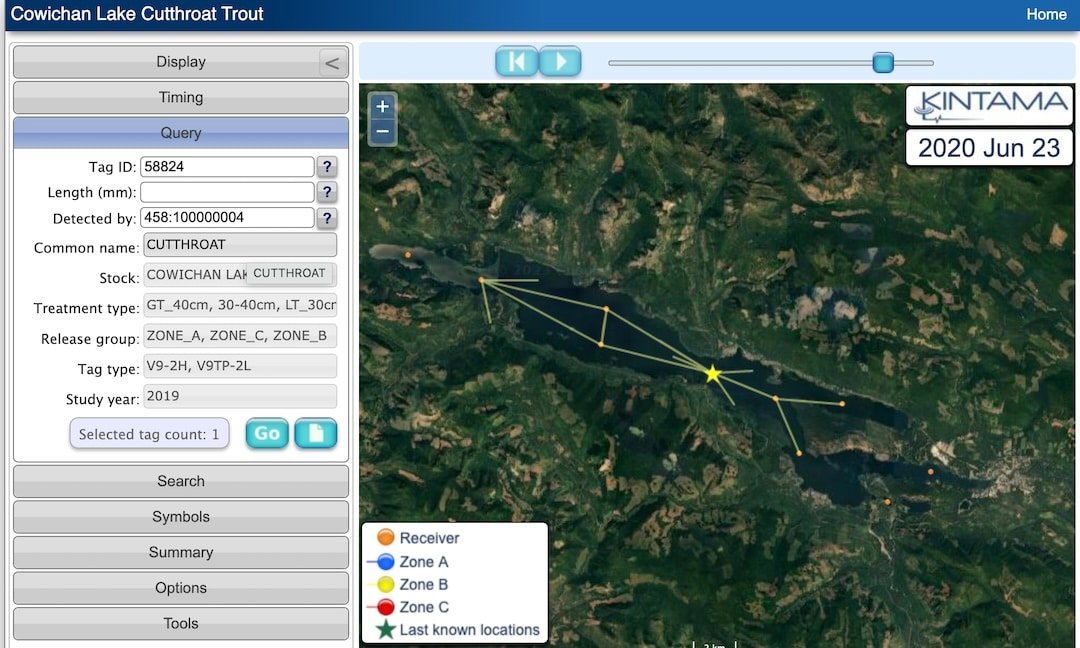Follow the Home link in the header
Image resolution: width=1080 pixels, height=648 pixels.
coord(1046,14)
